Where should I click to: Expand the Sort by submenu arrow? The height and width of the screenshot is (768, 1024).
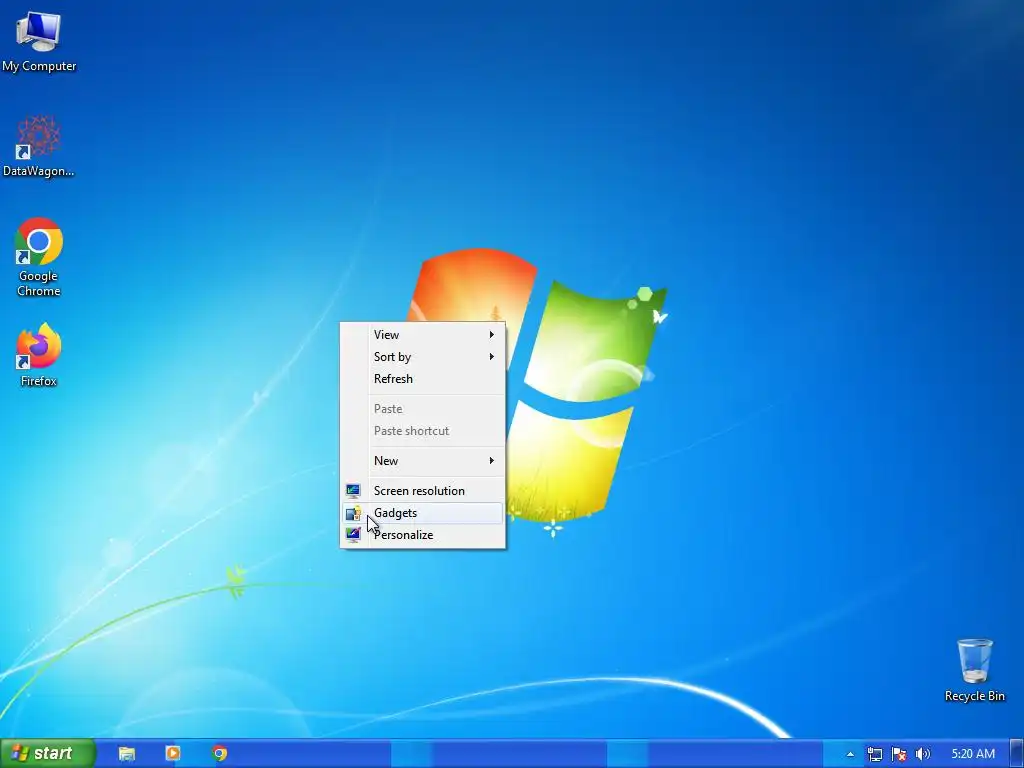[492, 357]
